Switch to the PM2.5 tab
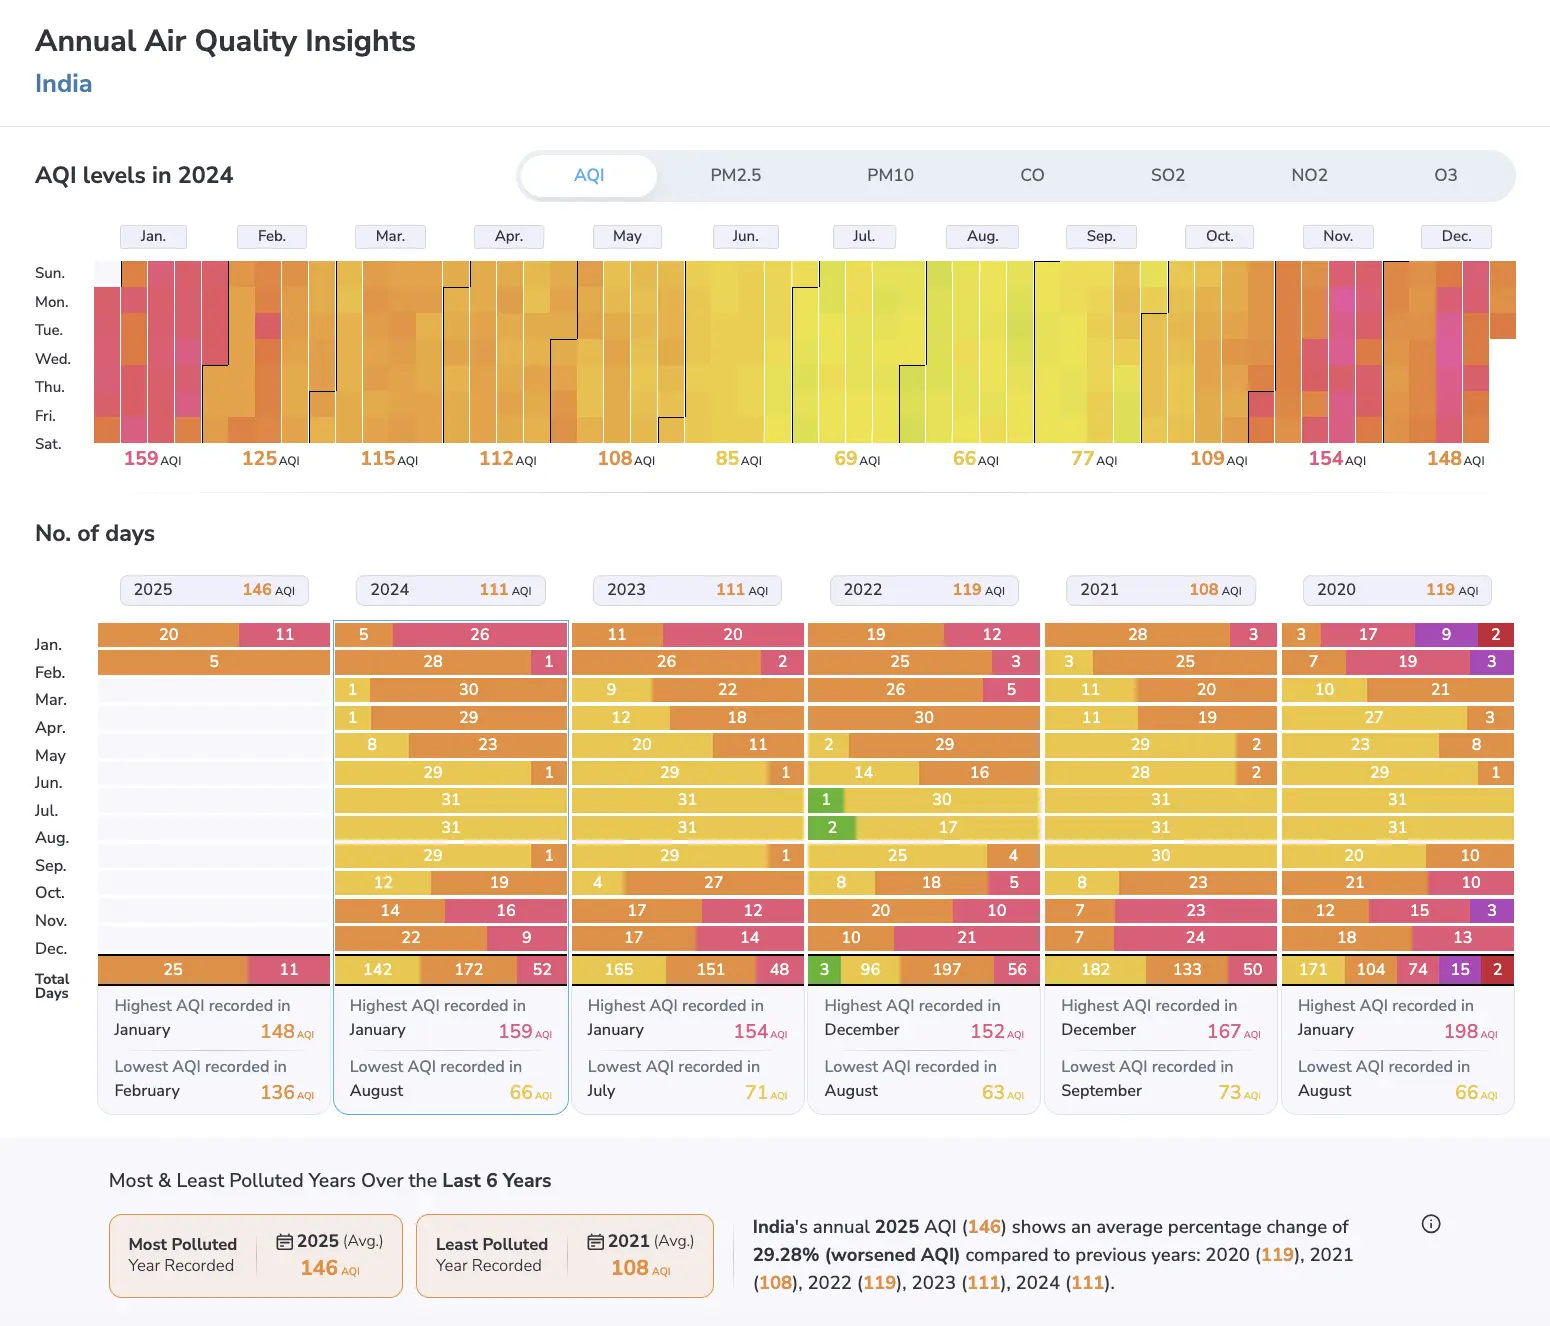The width and height of the screenshot is (1550, 1326). click(736, 175)
